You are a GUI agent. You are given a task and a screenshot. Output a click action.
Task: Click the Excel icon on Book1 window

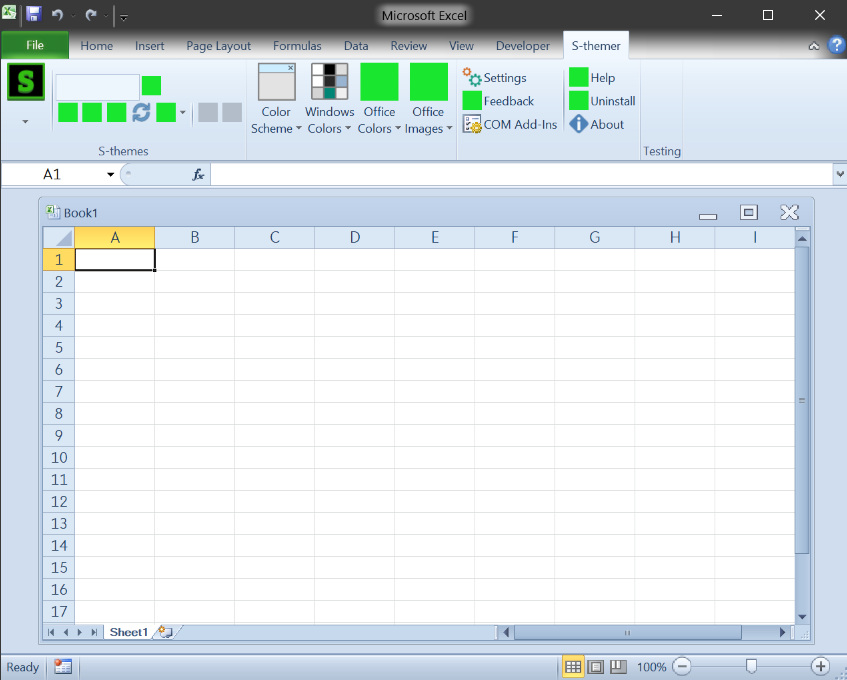[x=52, y=212]
